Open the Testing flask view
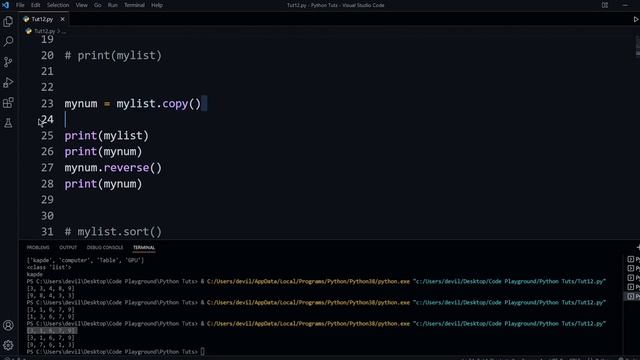 [x=8, y=122]
